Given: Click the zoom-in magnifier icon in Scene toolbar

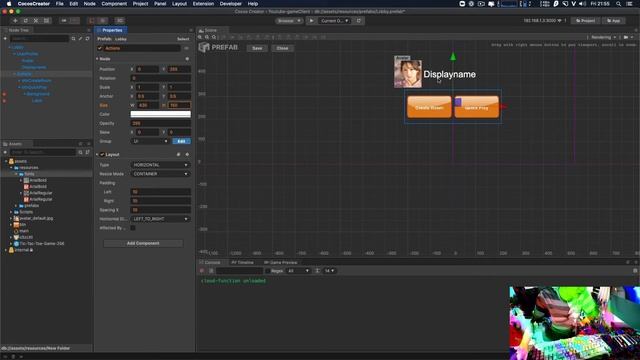Looking at the screenshot, I should (x=200, y=37).
